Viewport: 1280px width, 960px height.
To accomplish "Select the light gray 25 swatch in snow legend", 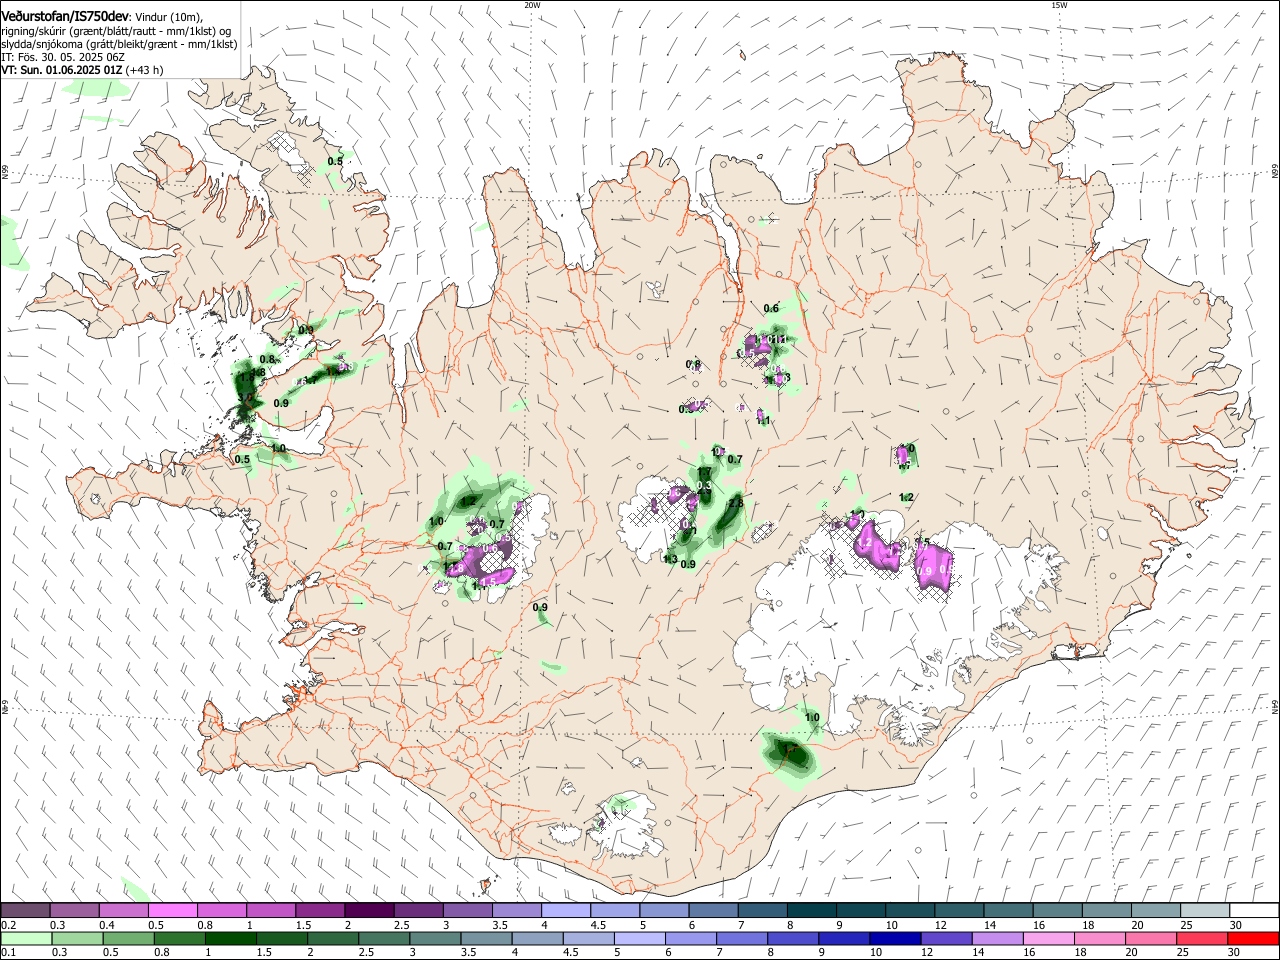I will pos(1205,911).
